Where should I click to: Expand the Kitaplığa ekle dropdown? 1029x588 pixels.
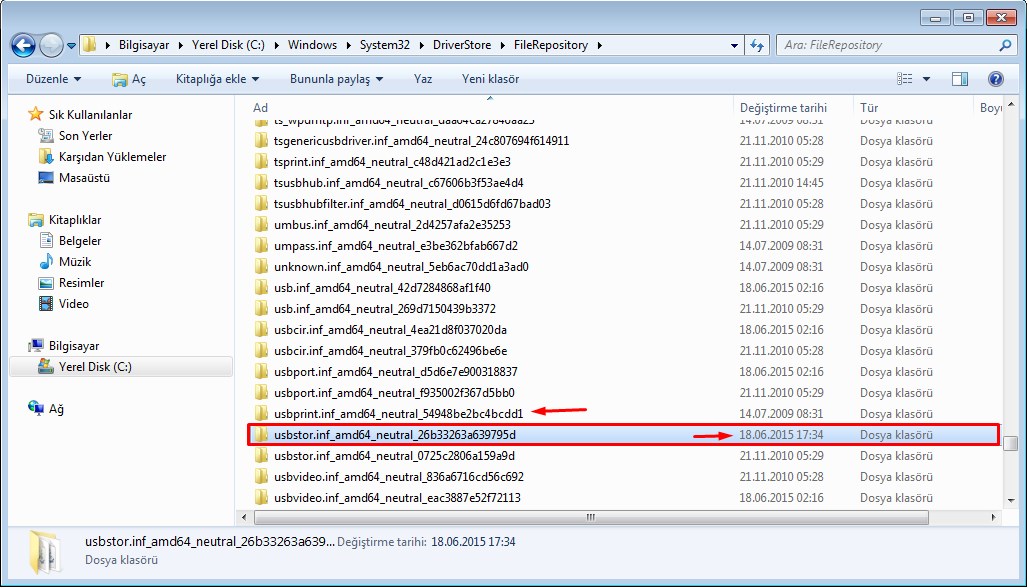coord(217,79)
